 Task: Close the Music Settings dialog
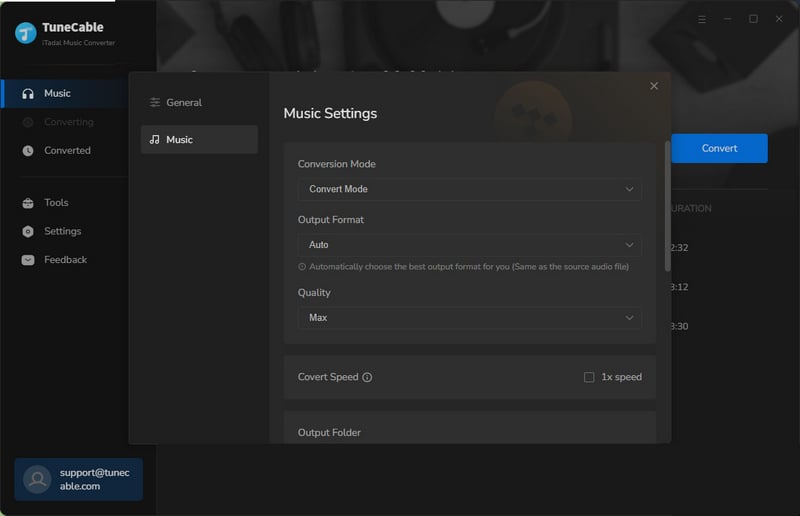[x=654, y=86]
